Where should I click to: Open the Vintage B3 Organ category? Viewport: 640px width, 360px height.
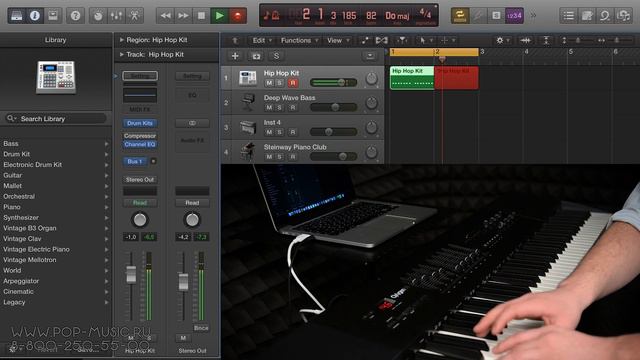tap(56, 229)
